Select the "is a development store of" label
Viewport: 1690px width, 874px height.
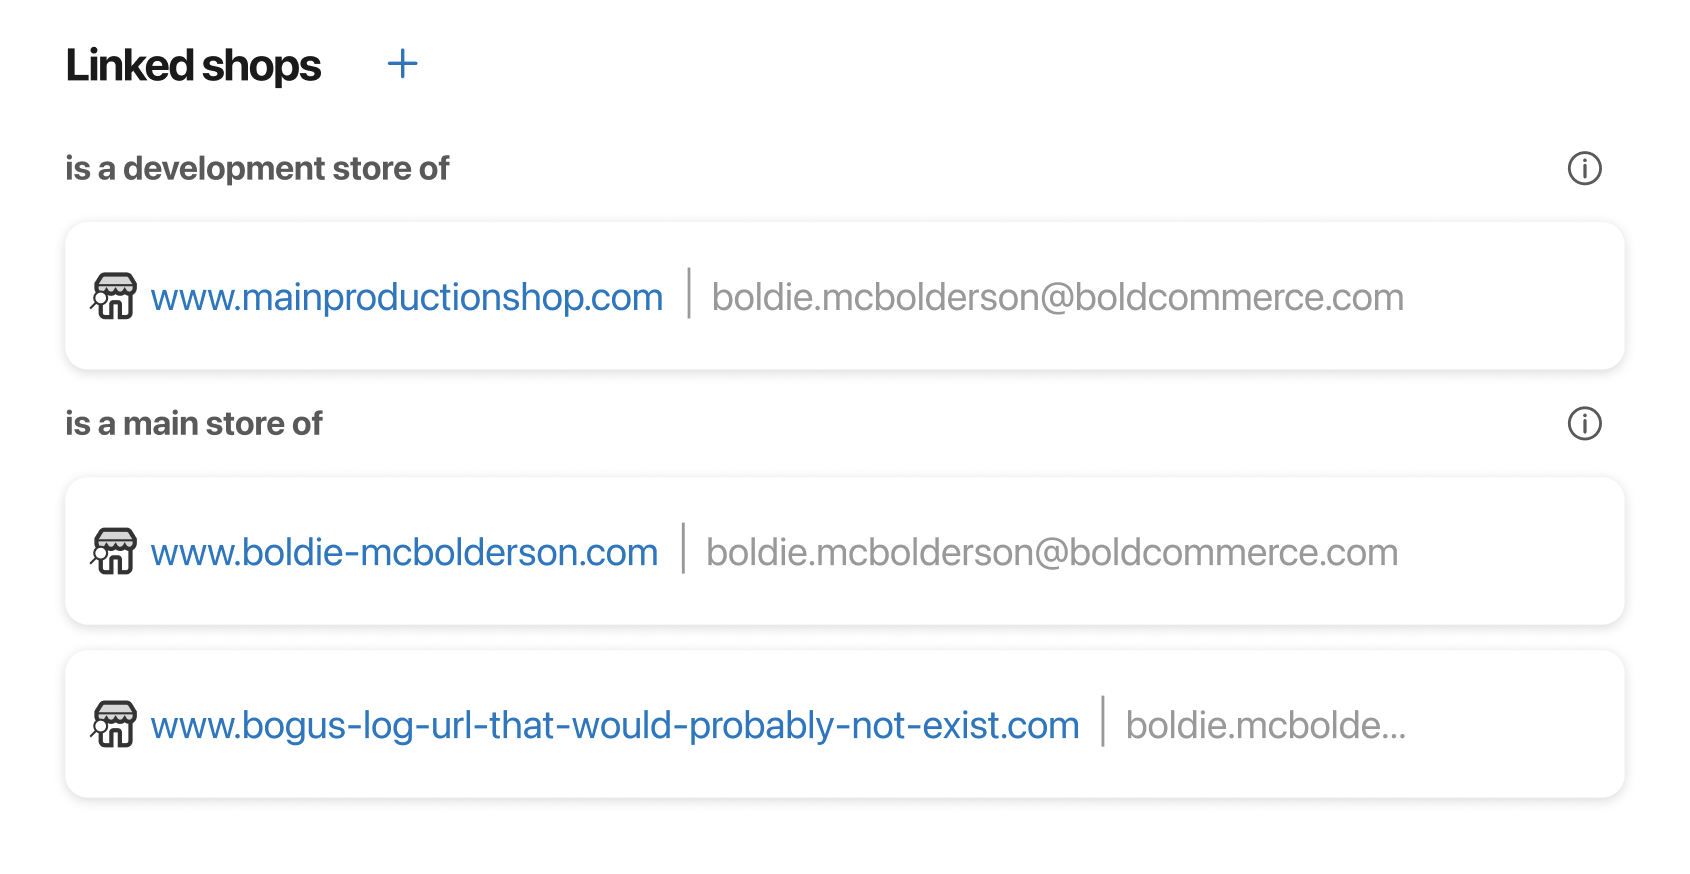tap(257, 168)
